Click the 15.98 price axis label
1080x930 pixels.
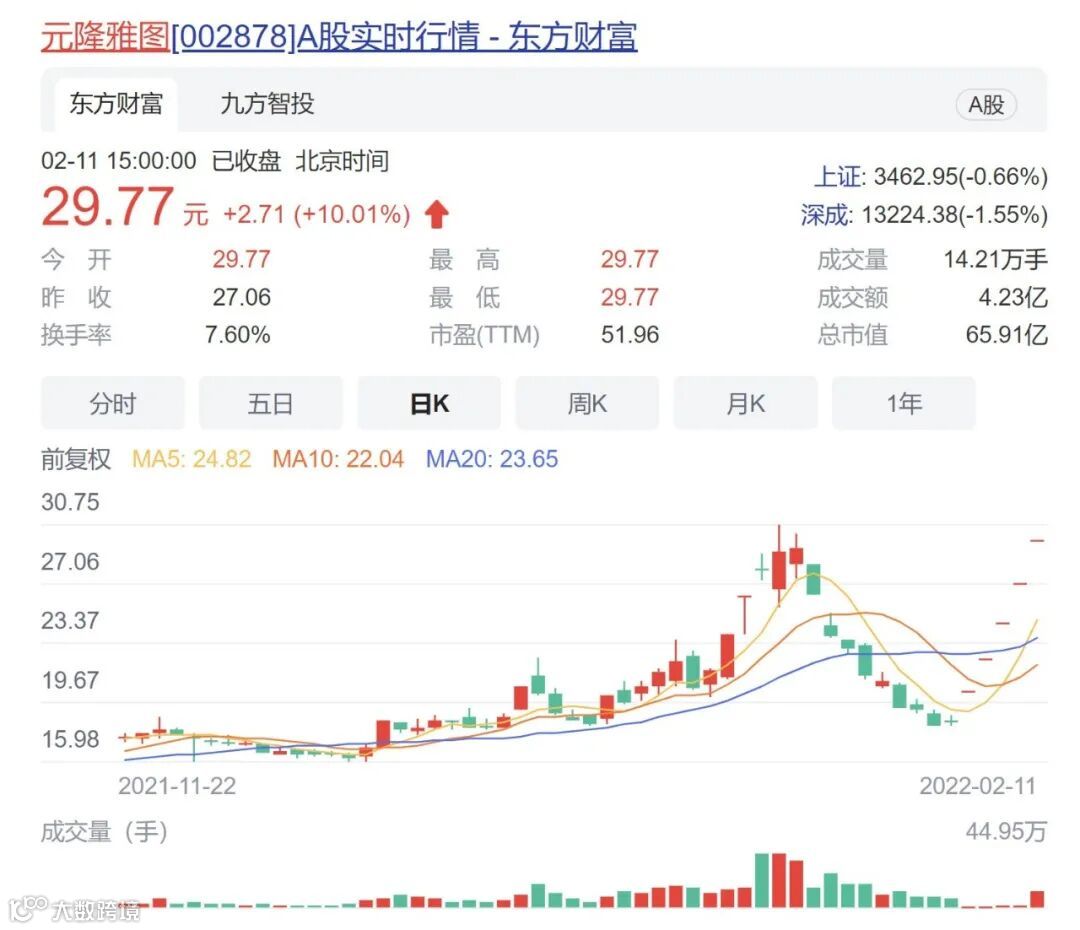pyautogui.click(x=70, y=739)
